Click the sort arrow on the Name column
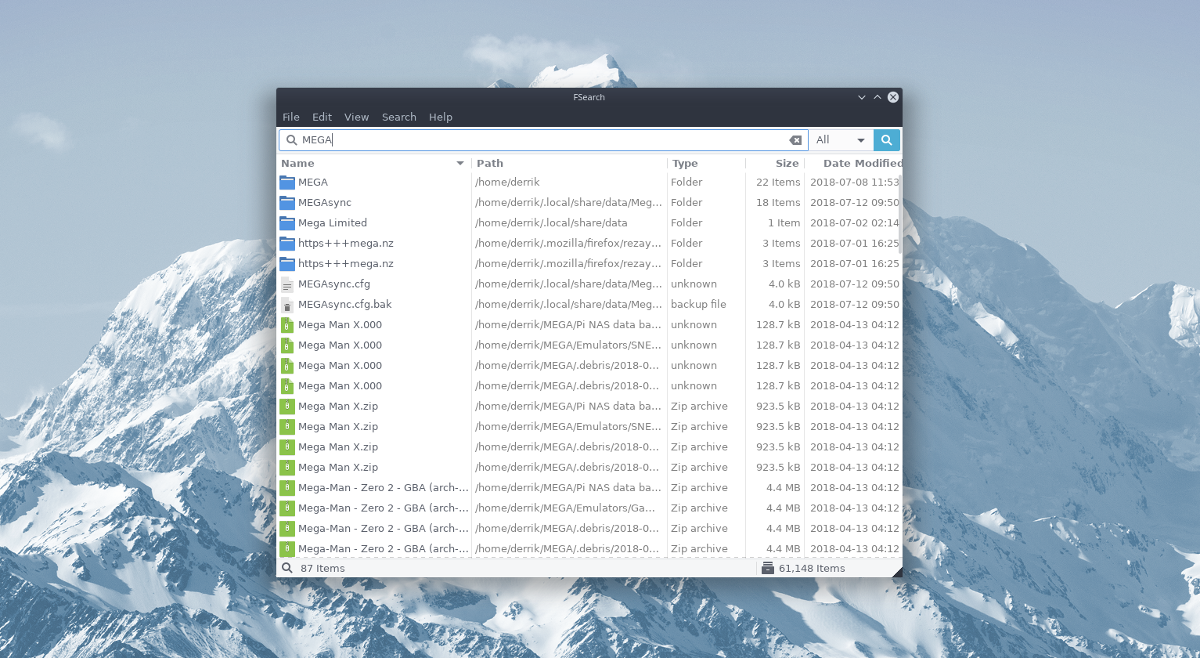1200x658 pixels. (x=459, y=163)
